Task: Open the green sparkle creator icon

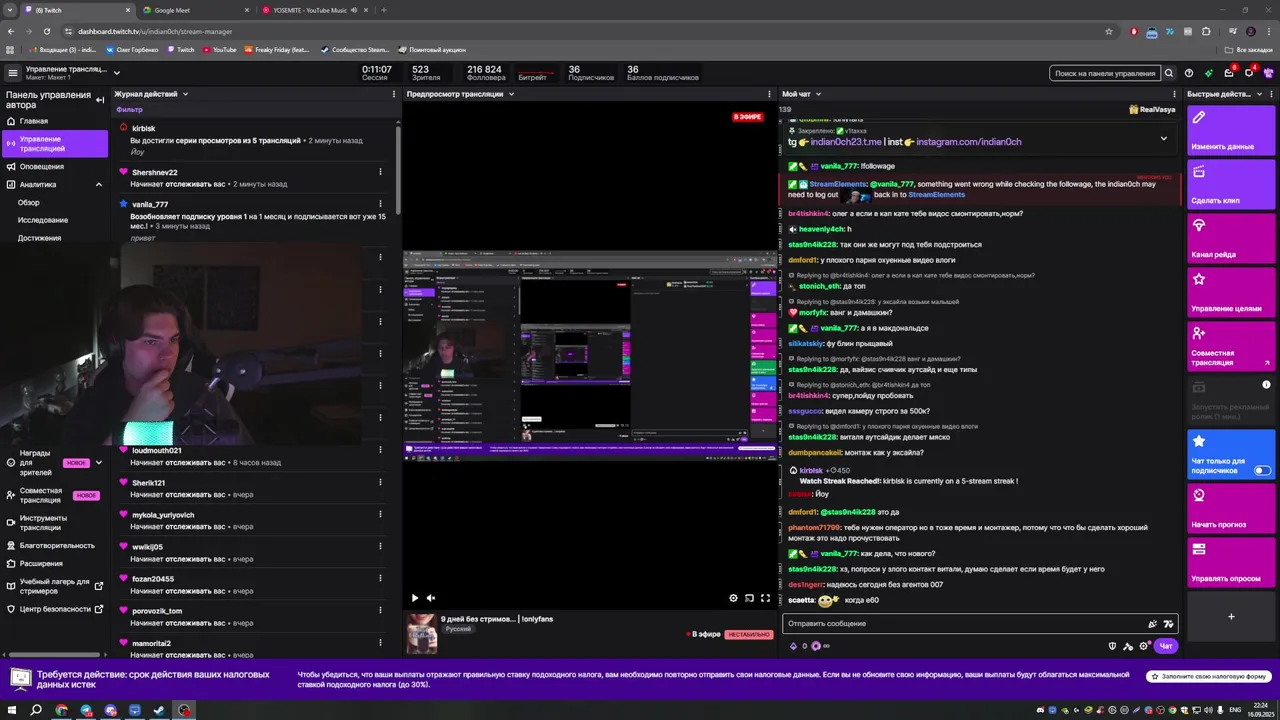Action: (x=1208, y=73)
